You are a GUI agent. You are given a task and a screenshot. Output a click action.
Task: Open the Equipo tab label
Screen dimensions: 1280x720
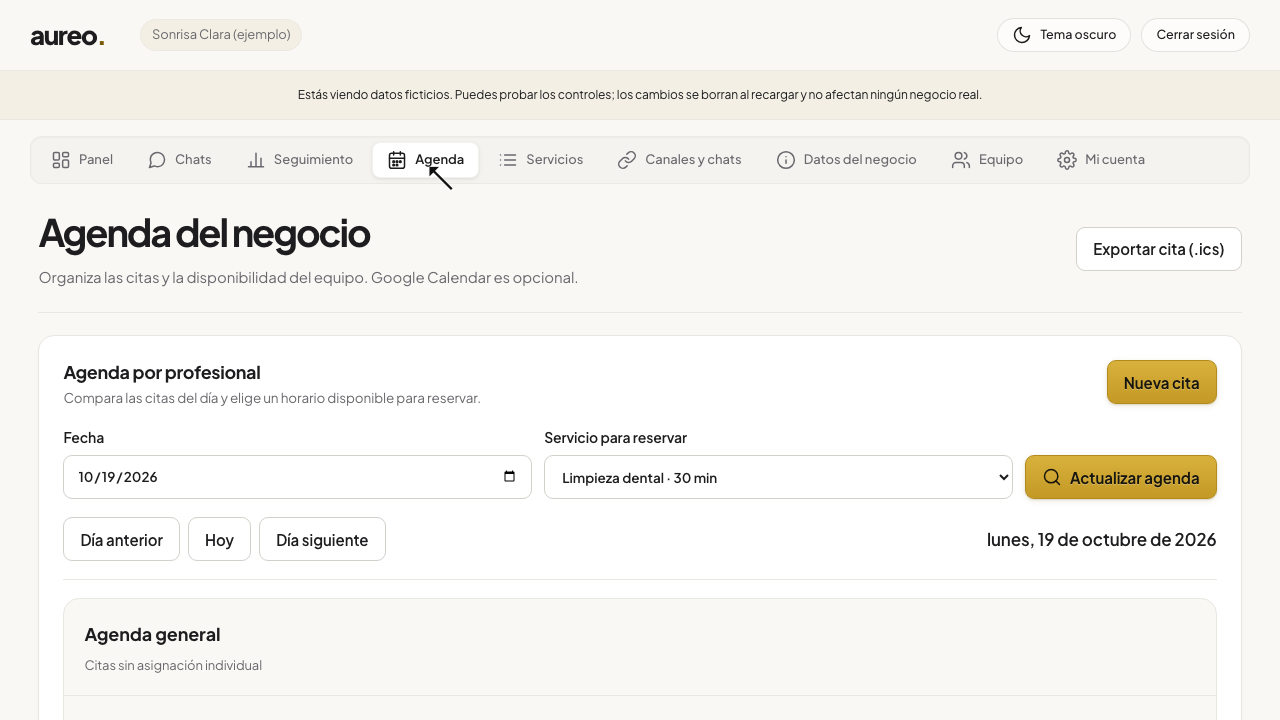coord(1001,160)
